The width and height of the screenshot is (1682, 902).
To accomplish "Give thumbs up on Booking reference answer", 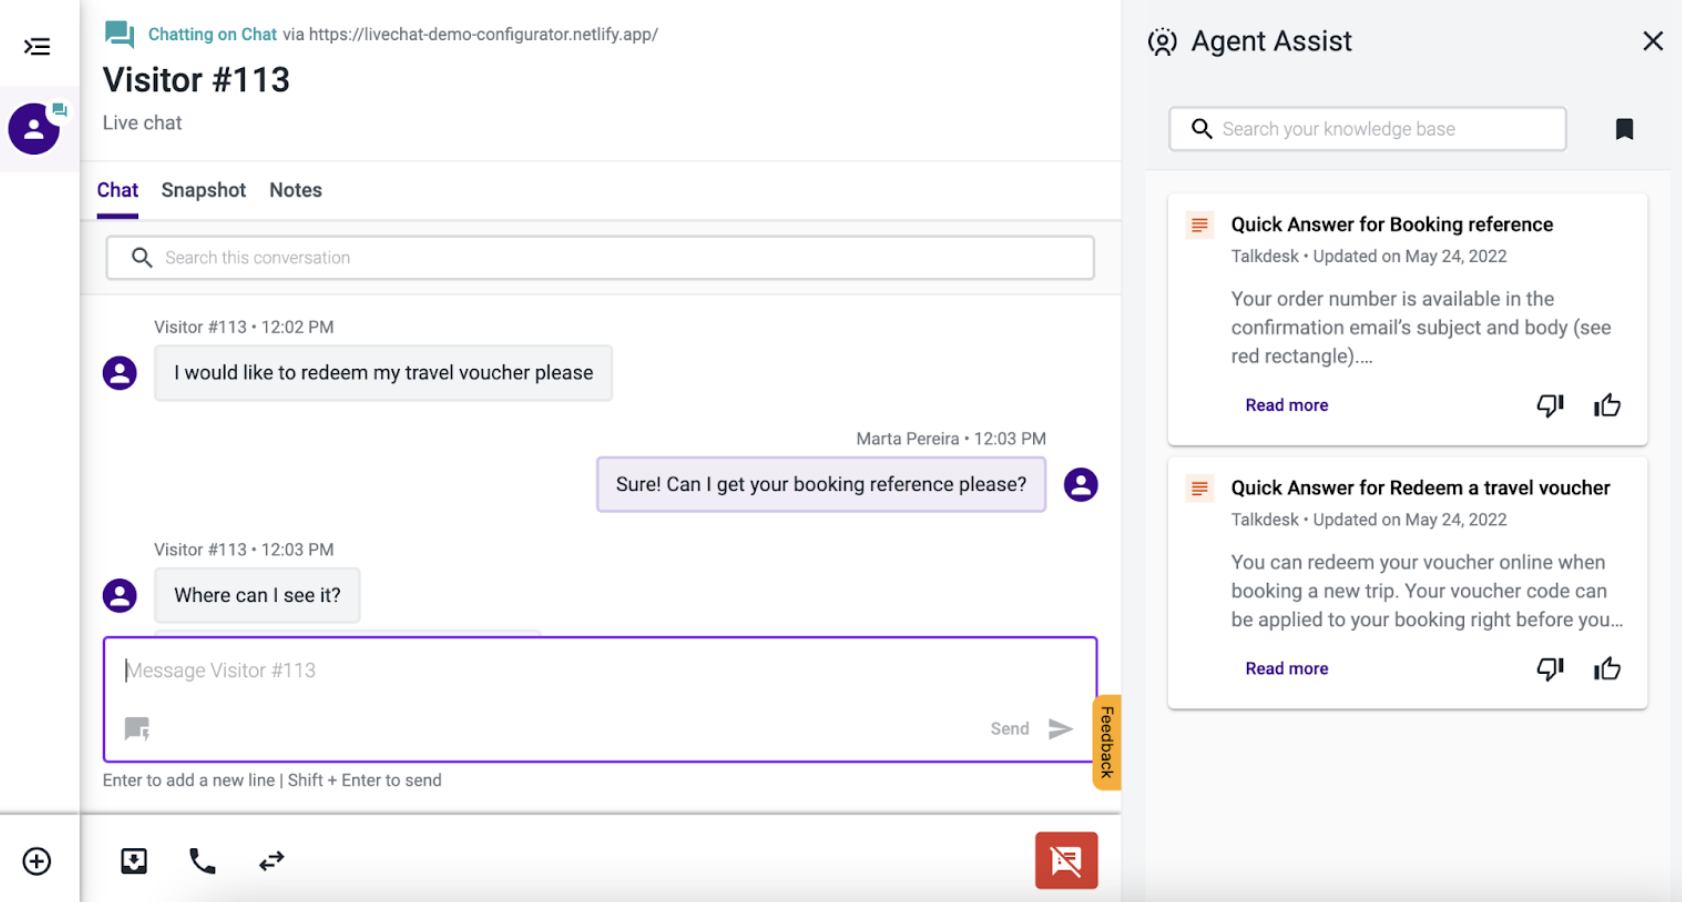I will pyautogui.click(x=1607, y=405).
